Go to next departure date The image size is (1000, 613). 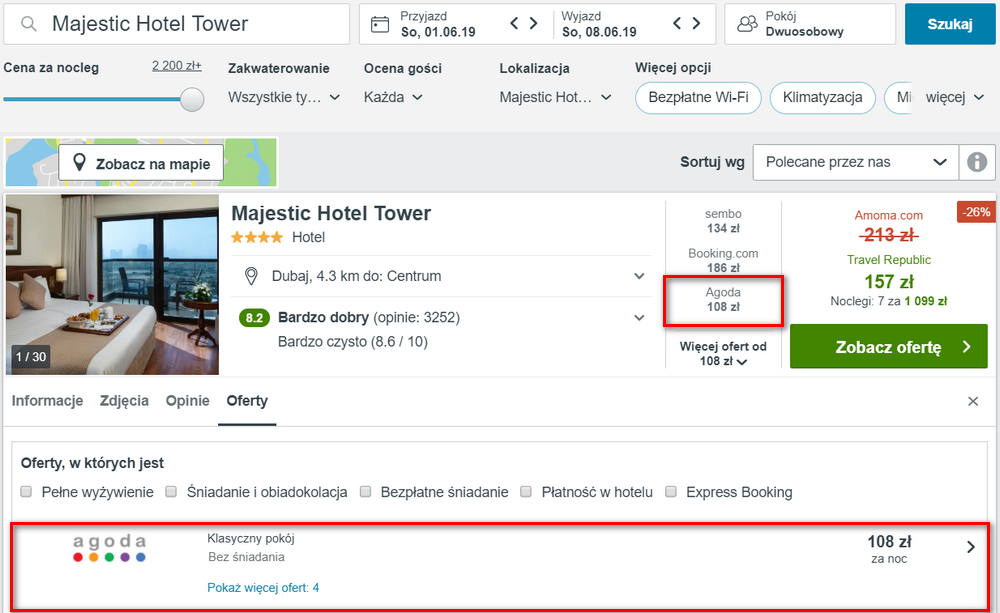point(696,24)
